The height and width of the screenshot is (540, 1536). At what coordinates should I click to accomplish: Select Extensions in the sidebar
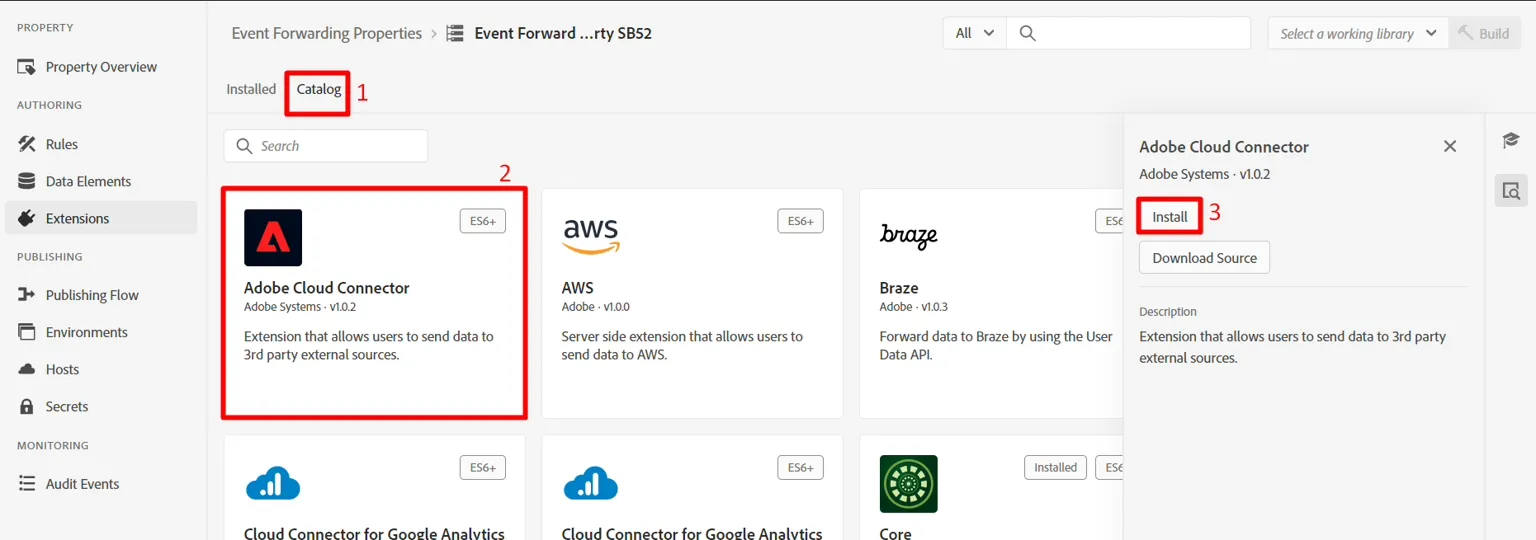point(101,218)
